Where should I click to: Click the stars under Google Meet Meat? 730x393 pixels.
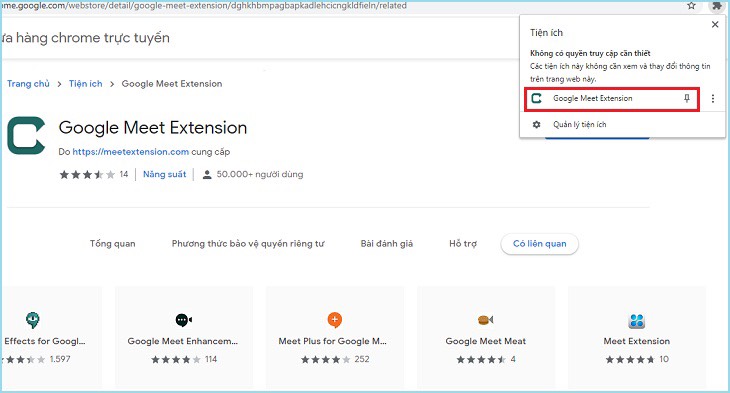click(x=481, y=359)
